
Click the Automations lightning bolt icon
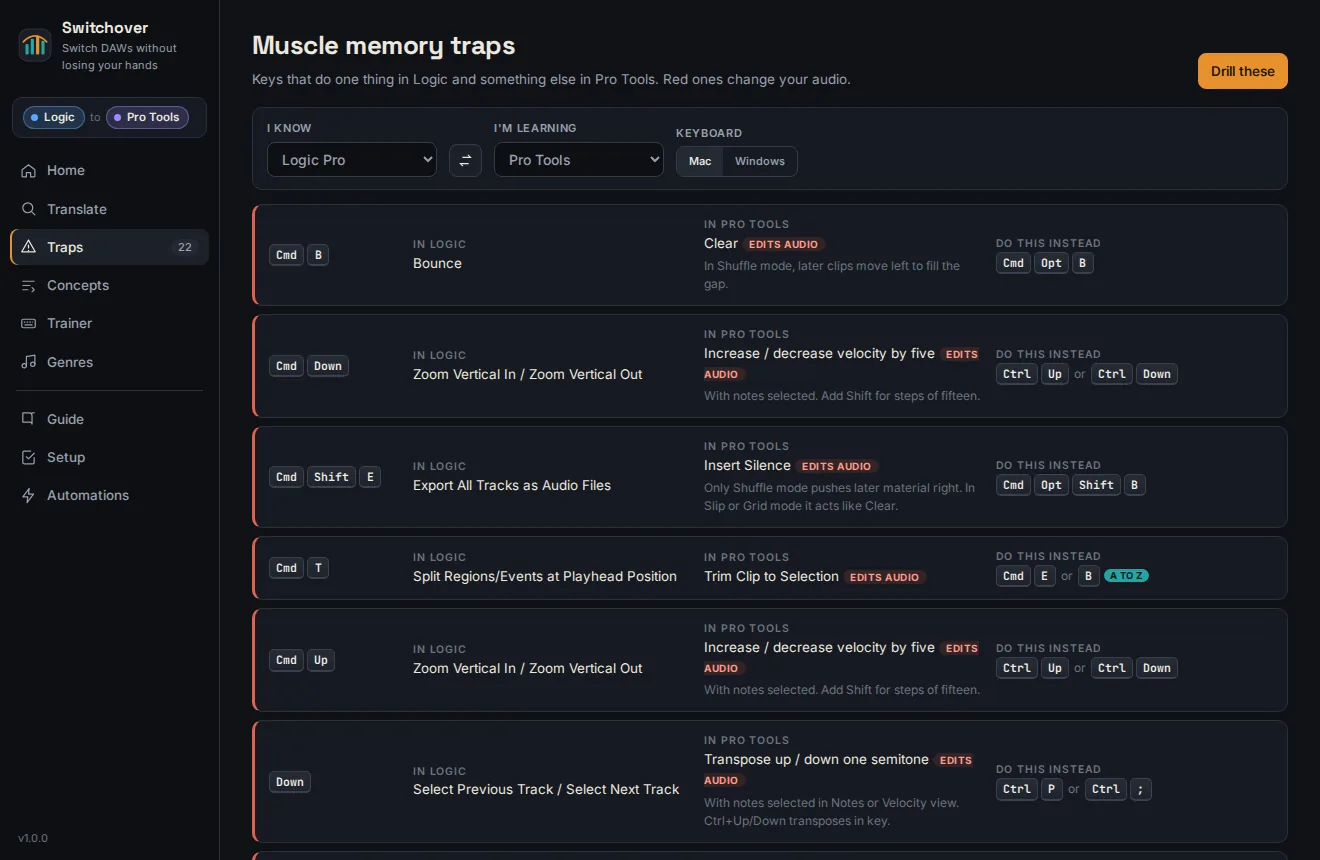click(29, 495)
